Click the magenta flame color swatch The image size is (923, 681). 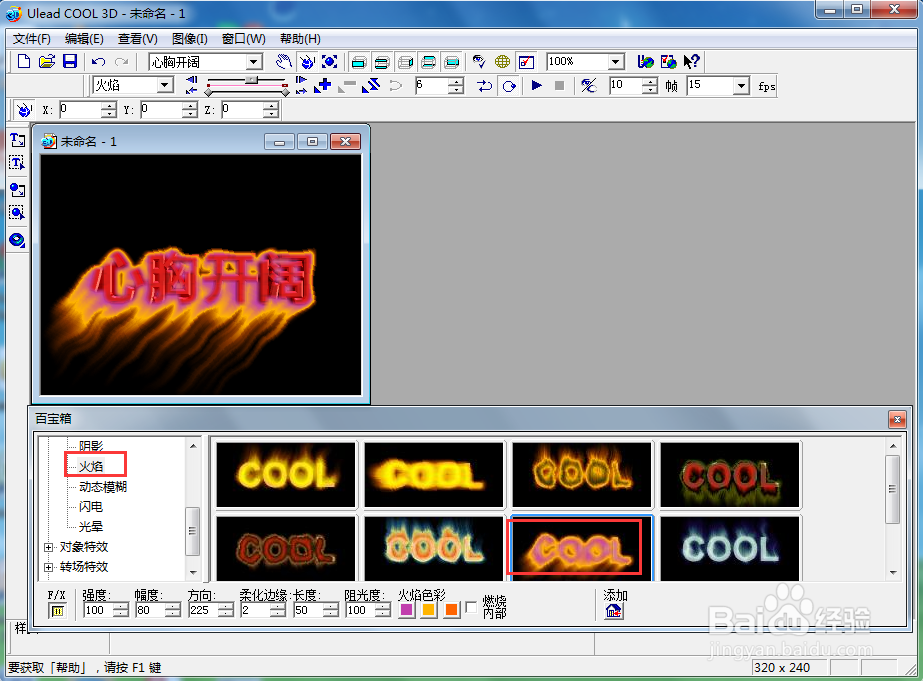tap(406, 610)
